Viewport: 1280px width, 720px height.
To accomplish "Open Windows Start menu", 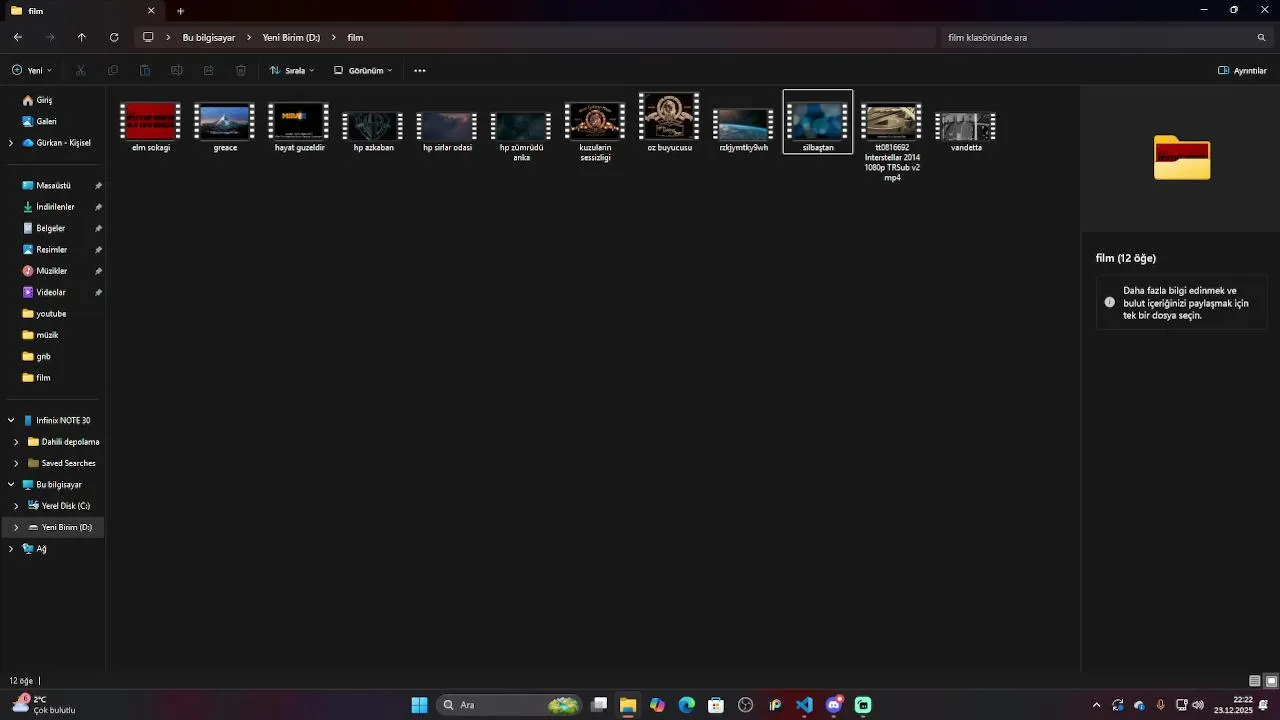I will pyautogui.click(x=420, y=705).
